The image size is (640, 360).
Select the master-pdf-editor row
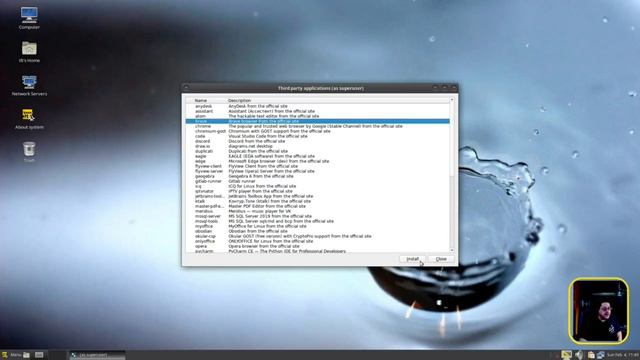(x=318, y=206)
